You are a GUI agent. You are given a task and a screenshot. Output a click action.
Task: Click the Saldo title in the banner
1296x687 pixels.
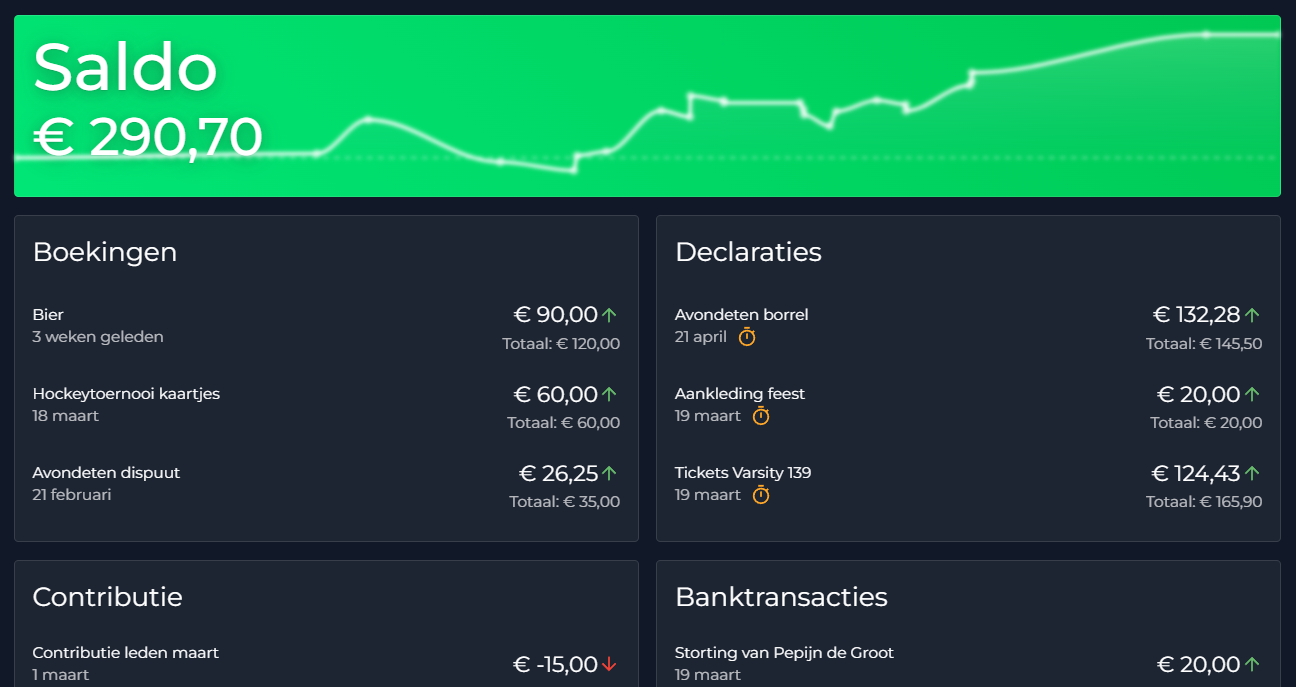tap(125, 68)
